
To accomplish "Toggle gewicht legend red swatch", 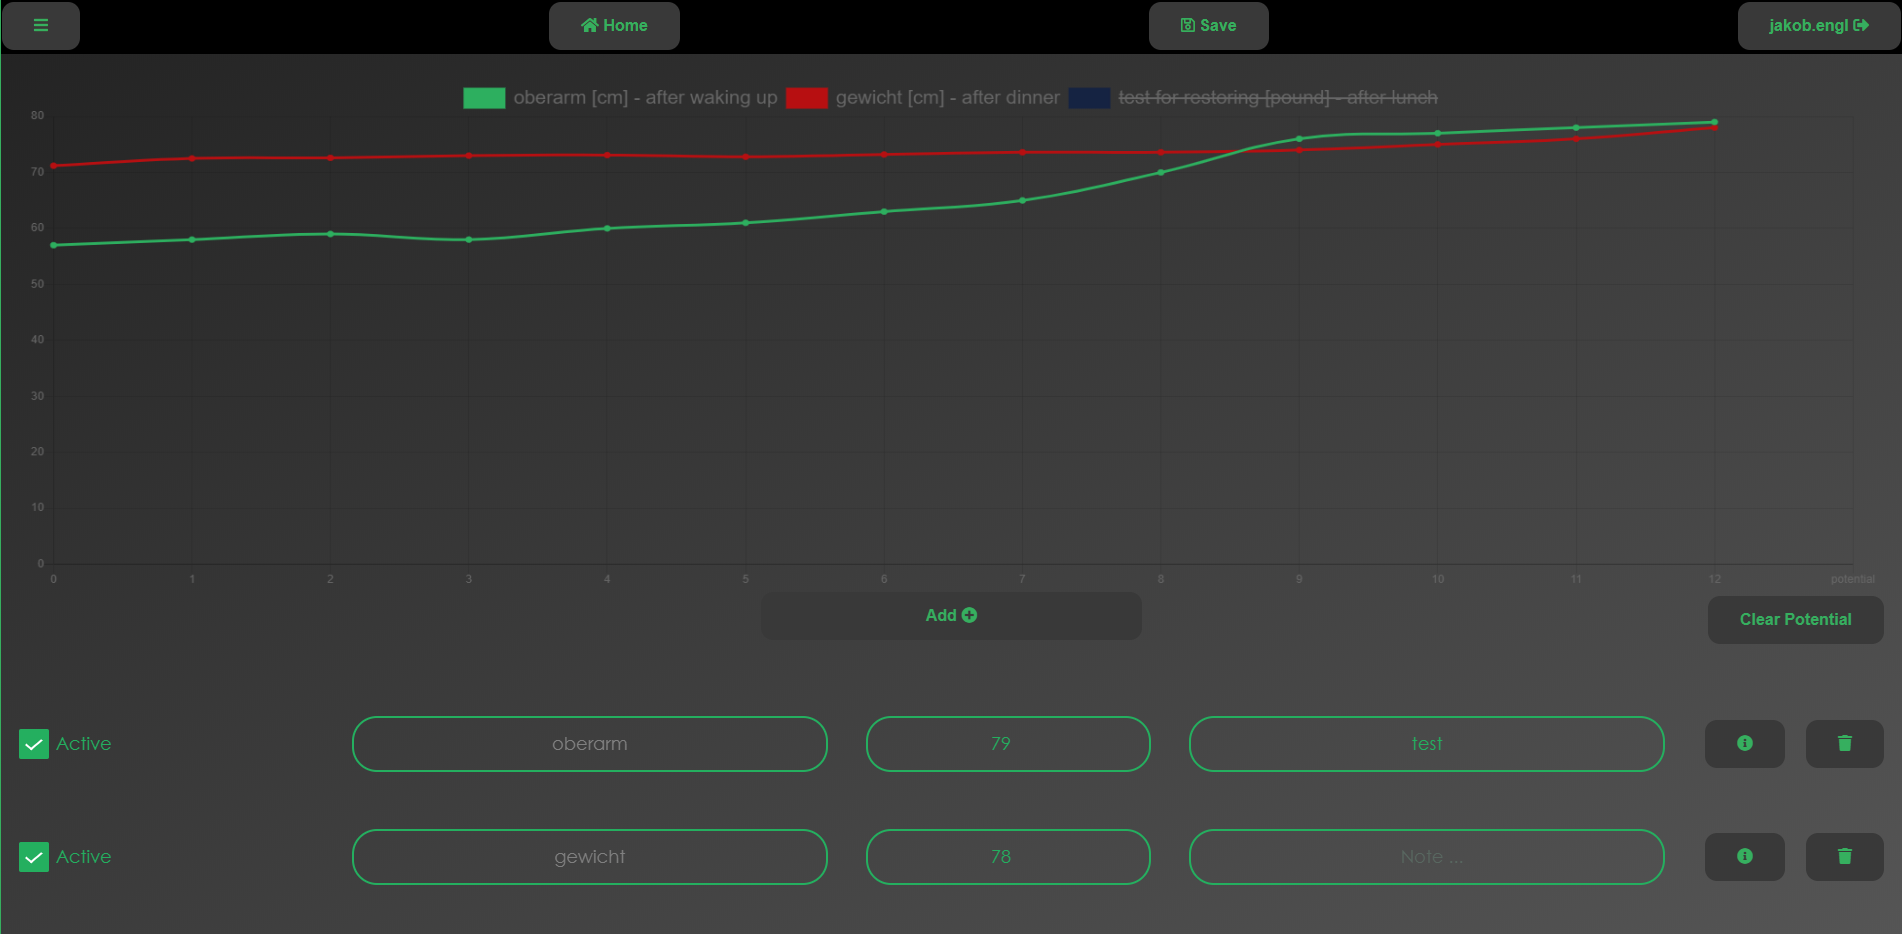I will point(806,98).
